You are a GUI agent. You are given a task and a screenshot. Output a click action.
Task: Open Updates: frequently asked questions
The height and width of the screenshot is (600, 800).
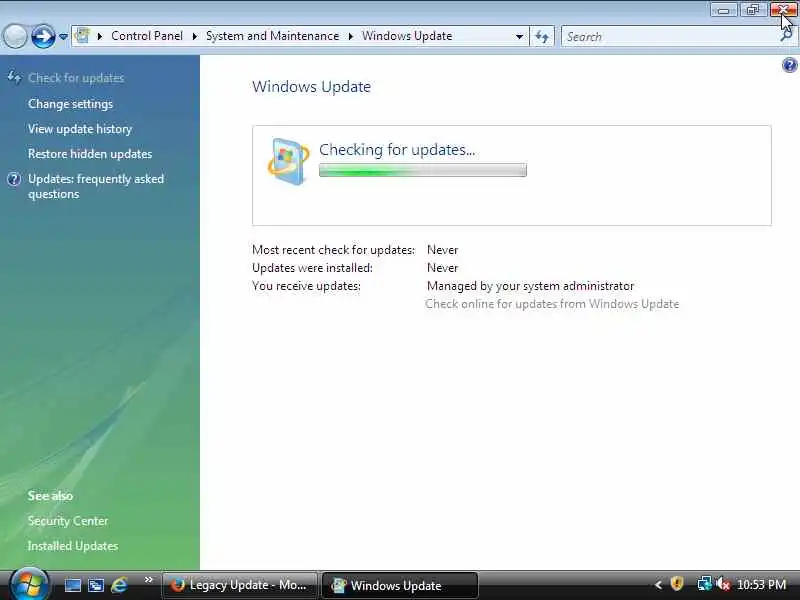pos(96,186)
